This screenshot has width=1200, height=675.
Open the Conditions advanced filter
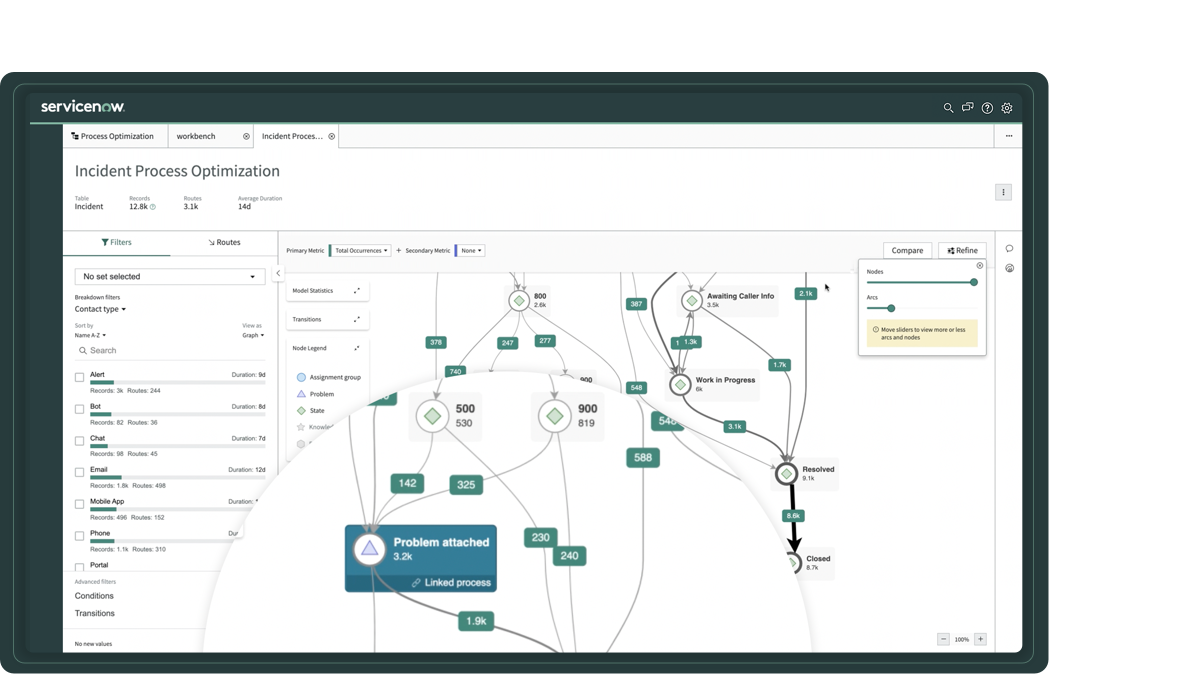pos(94,596)
